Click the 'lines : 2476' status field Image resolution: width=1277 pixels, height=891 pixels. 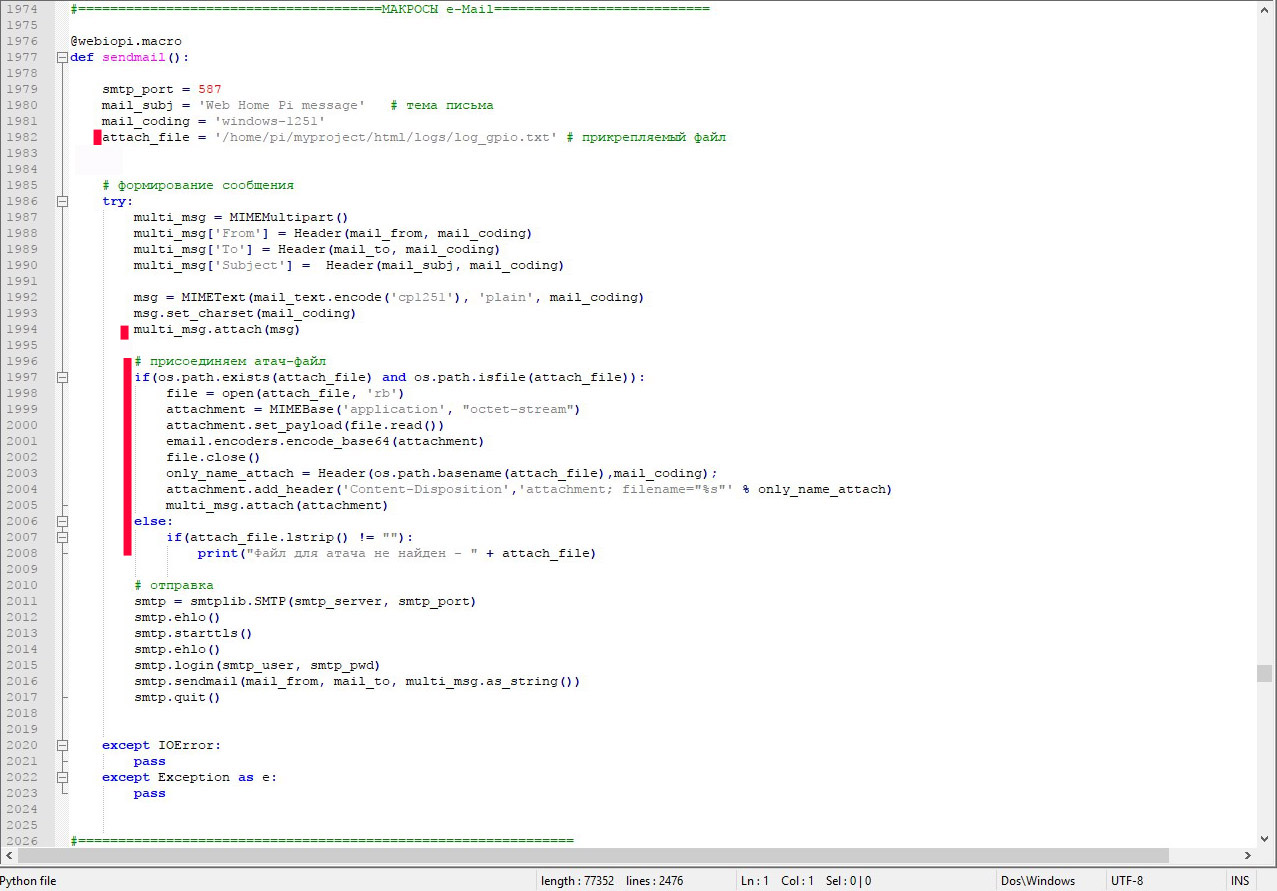click(656, 881)
